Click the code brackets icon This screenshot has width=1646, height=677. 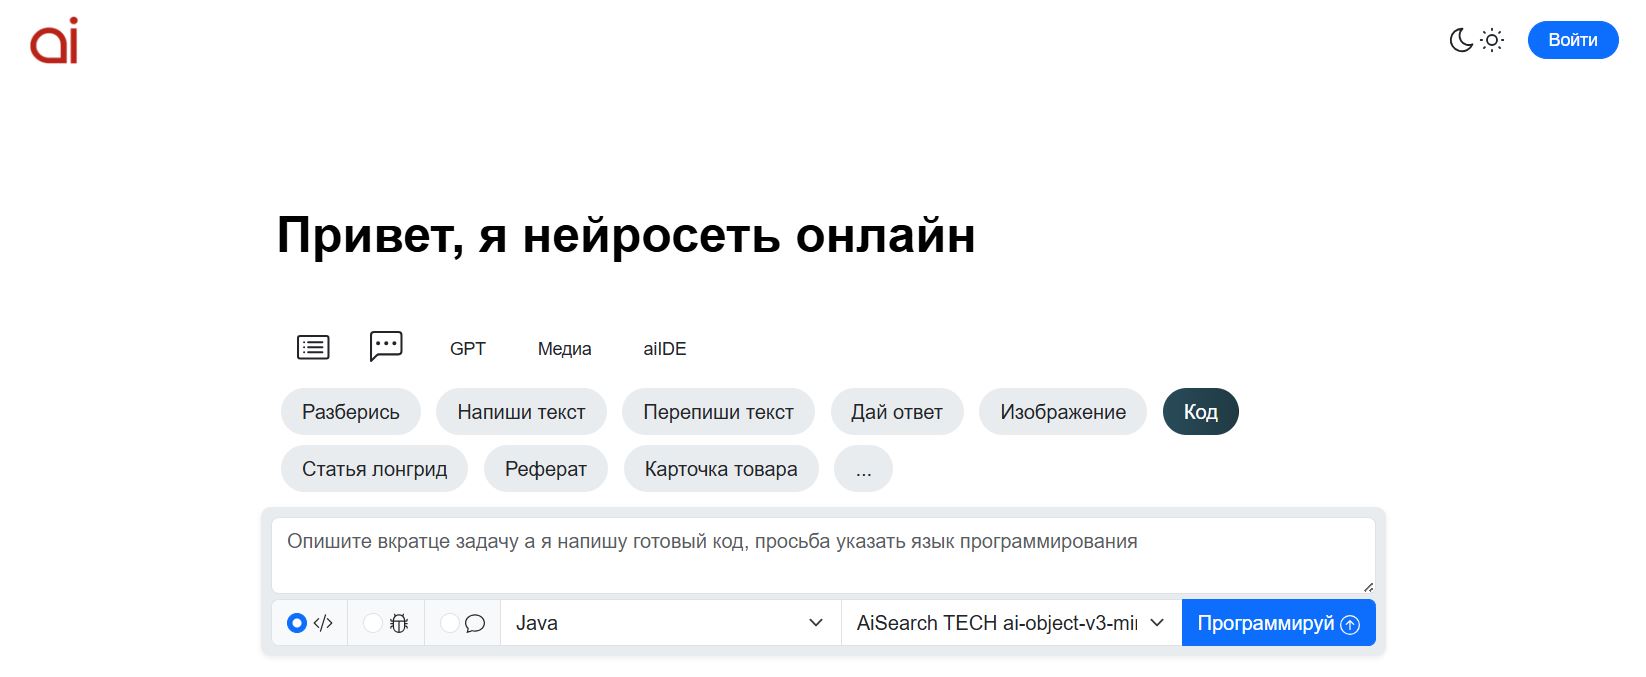pos(323,623)
